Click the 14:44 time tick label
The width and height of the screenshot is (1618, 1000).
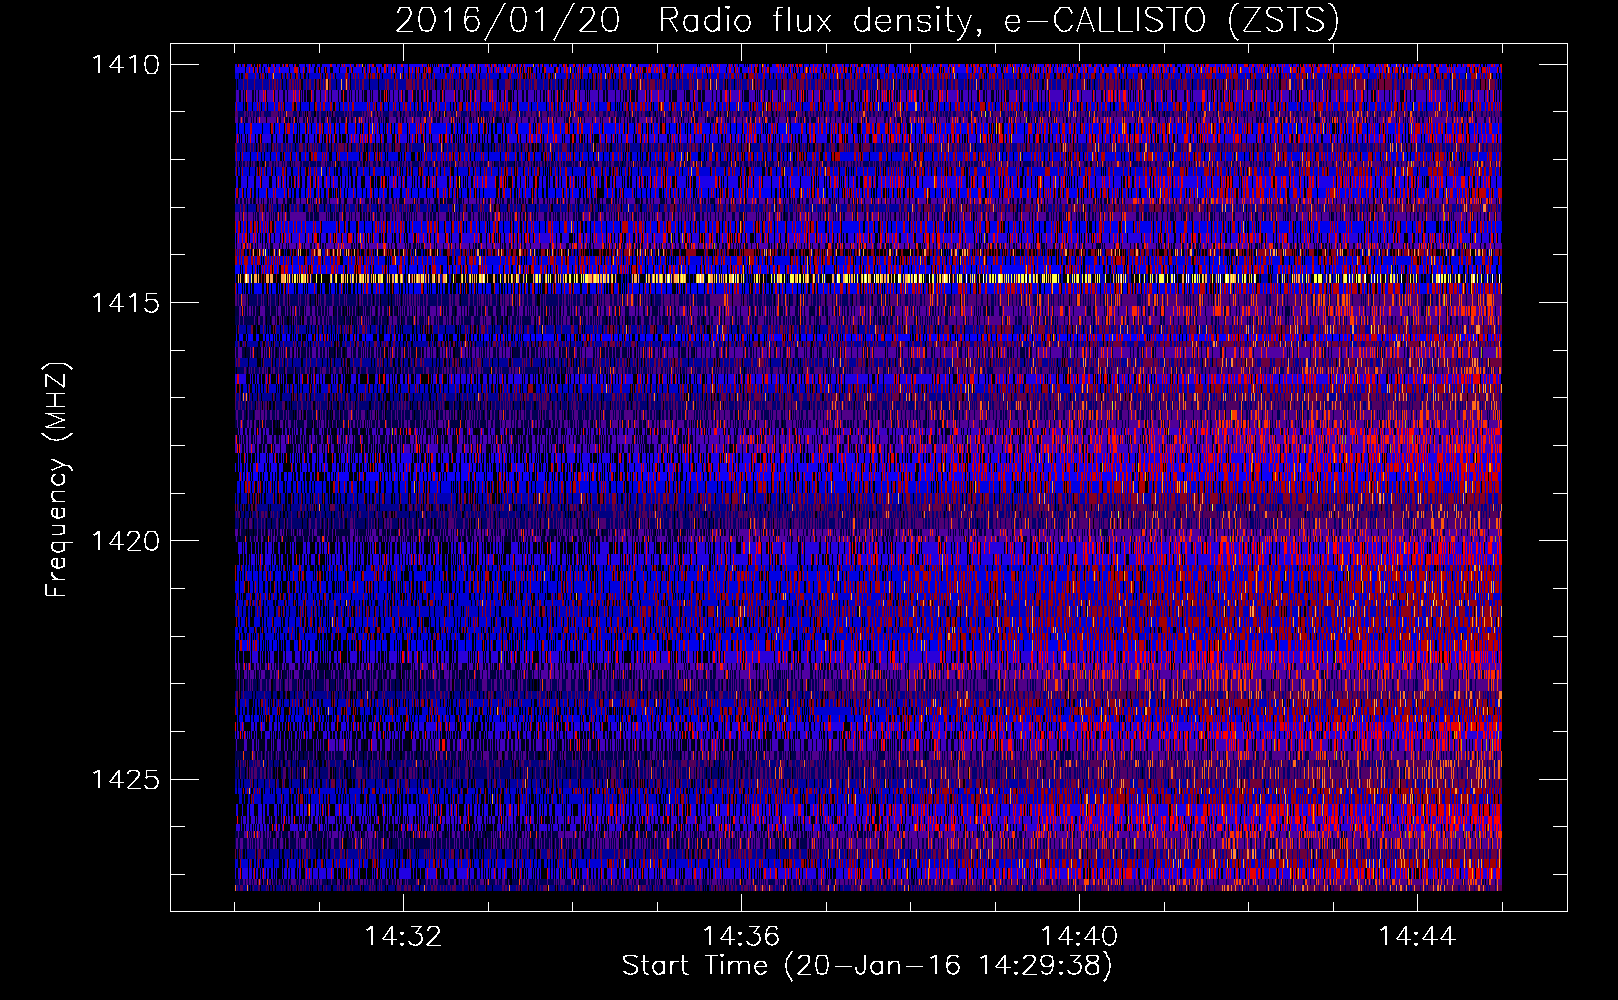[x=1417, y=937]
